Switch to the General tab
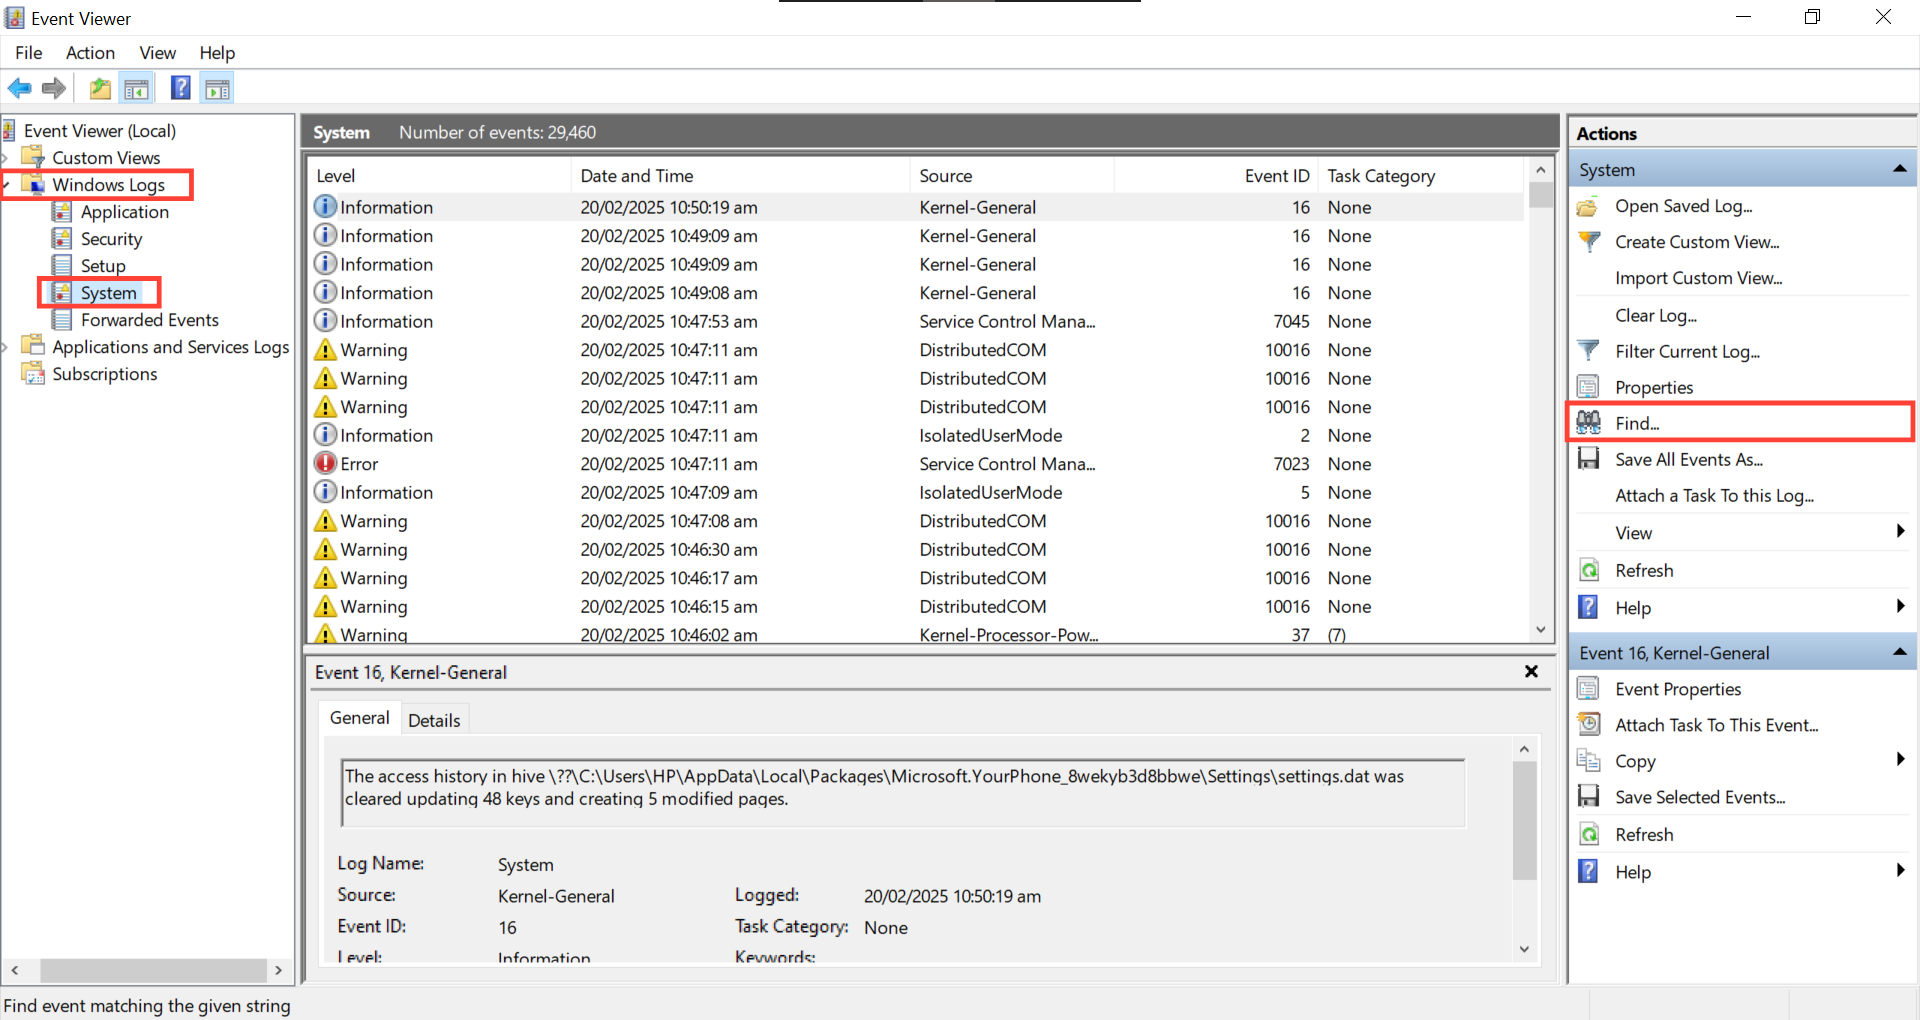 (x=360, y=718)
